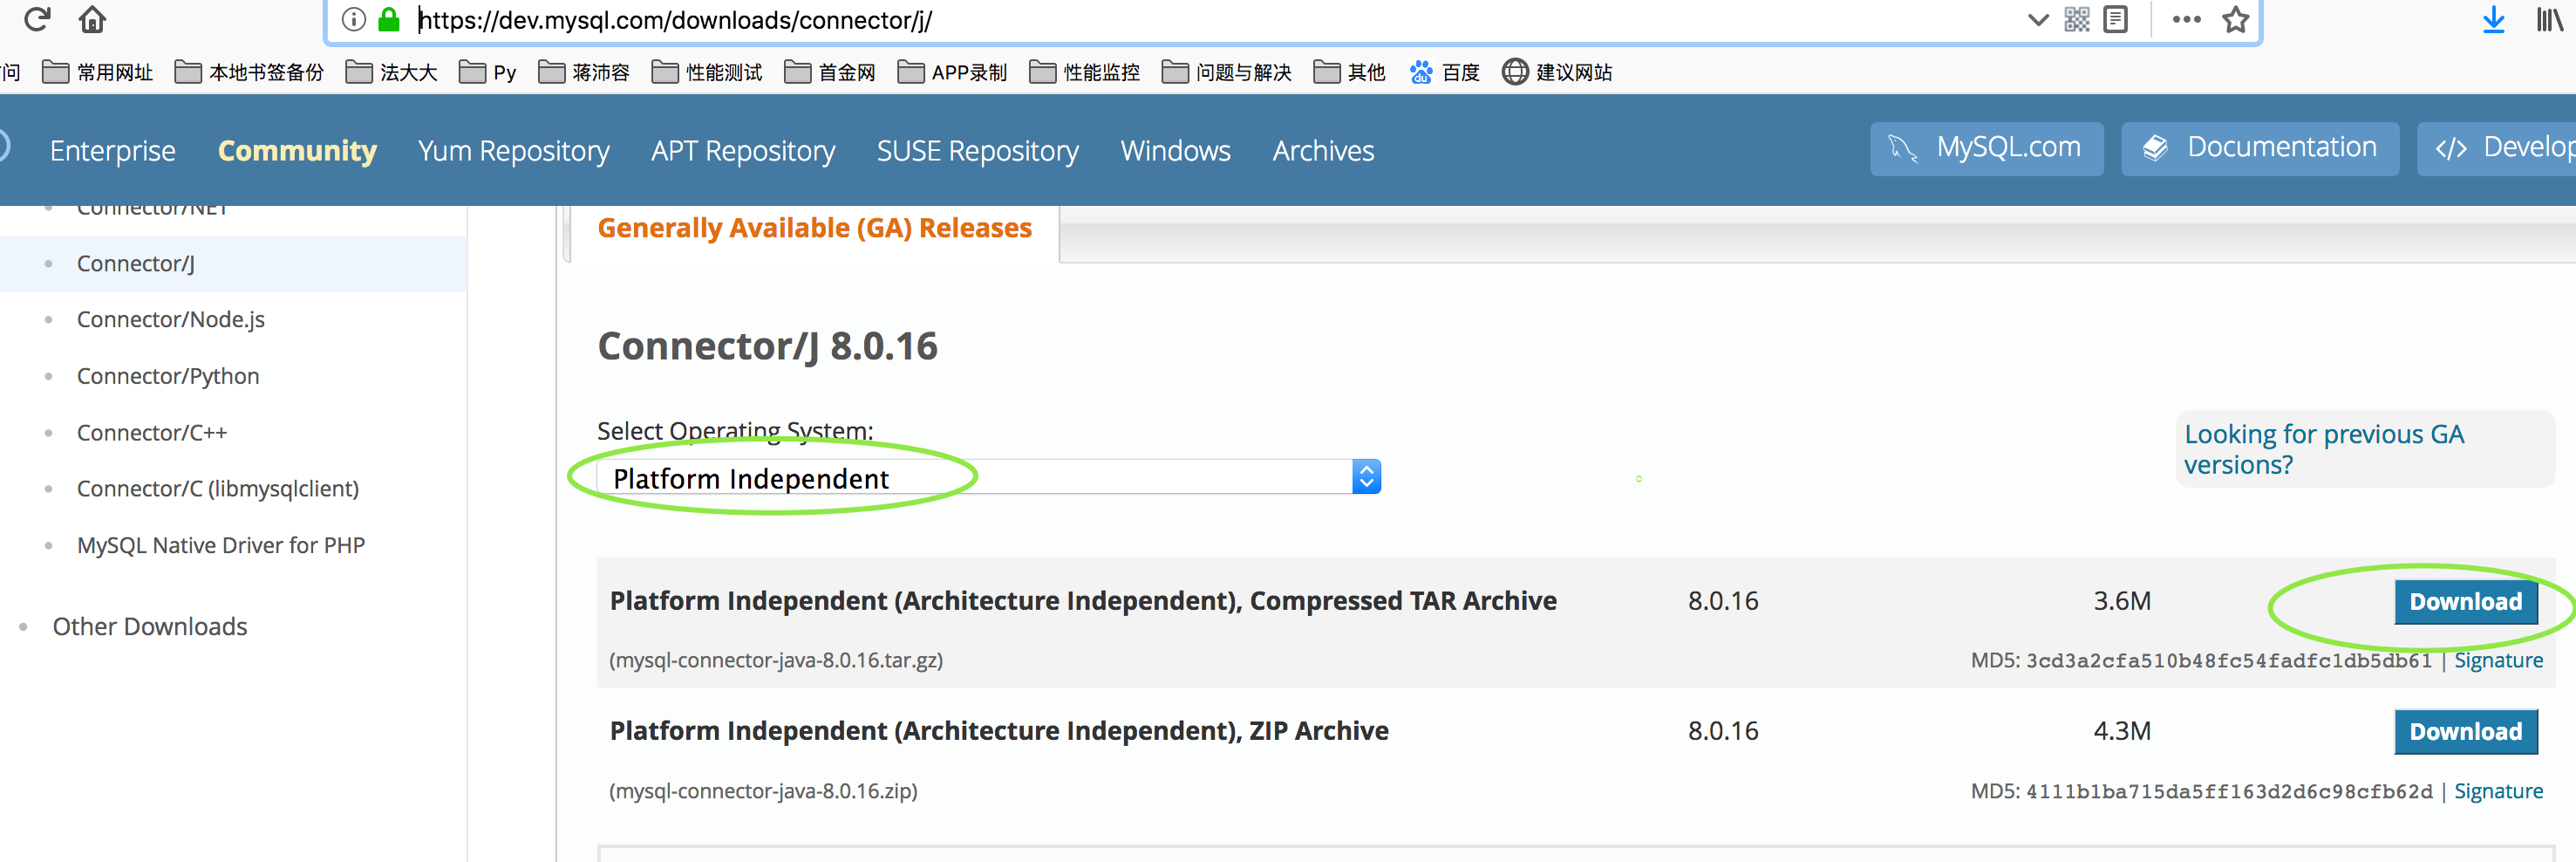Click the Connector/J 8.0.16 heading
2576x862 pixels.
click(x=768, y=346)
